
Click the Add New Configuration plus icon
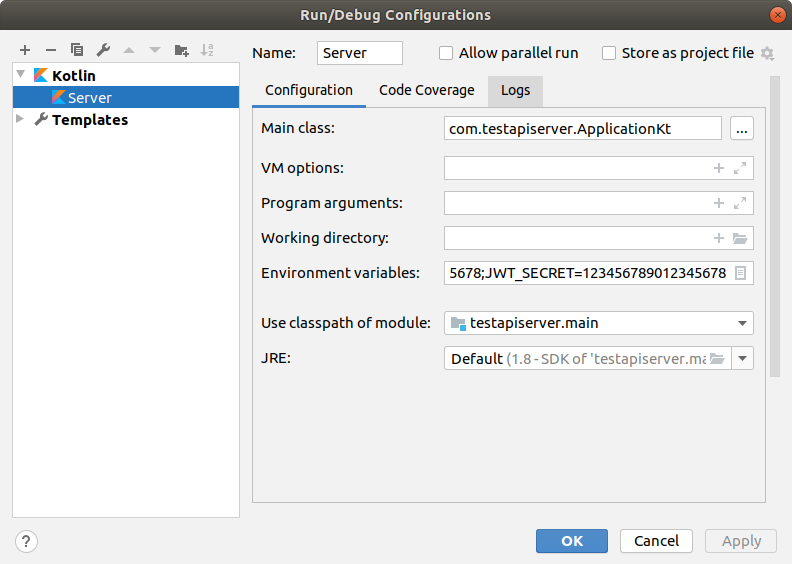(25, 49)
